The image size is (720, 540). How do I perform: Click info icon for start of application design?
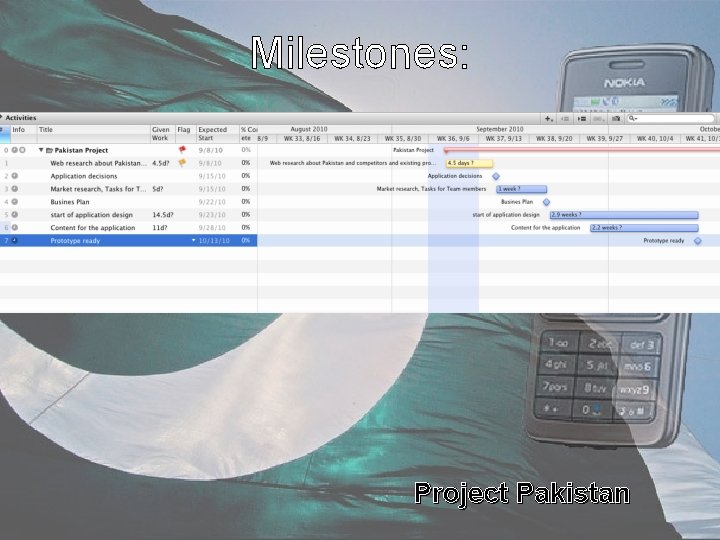[x=15, y=214]
